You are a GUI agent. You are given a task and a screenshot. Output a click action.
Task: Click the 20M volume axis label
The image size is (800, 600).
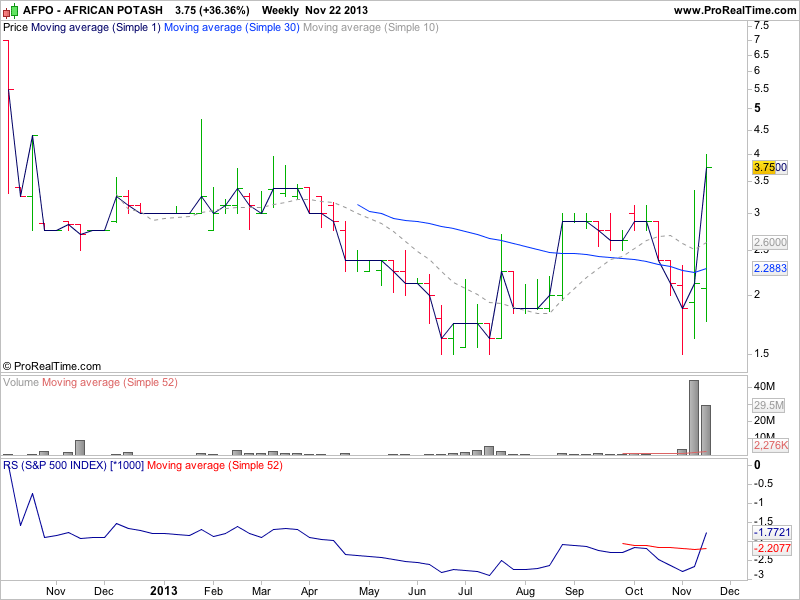pos(764,420)
